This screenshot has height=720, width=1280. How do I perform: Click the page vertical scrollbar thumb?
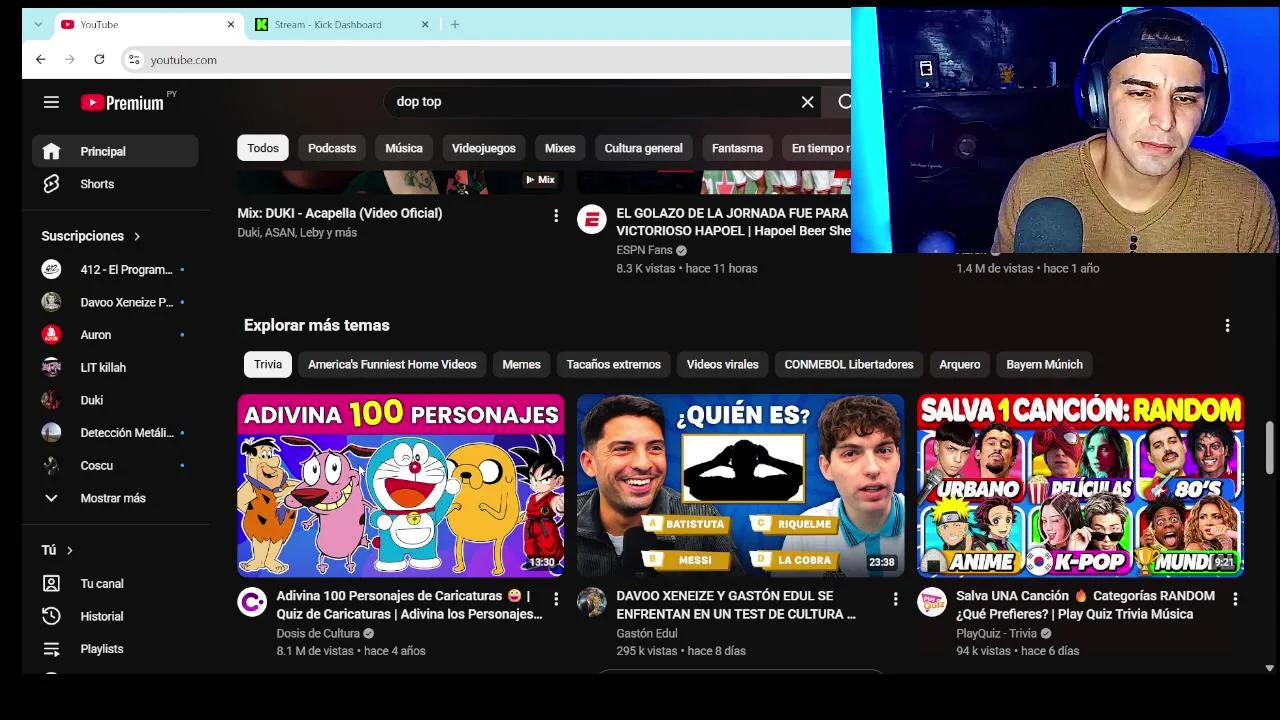[x=1270, y=449]
